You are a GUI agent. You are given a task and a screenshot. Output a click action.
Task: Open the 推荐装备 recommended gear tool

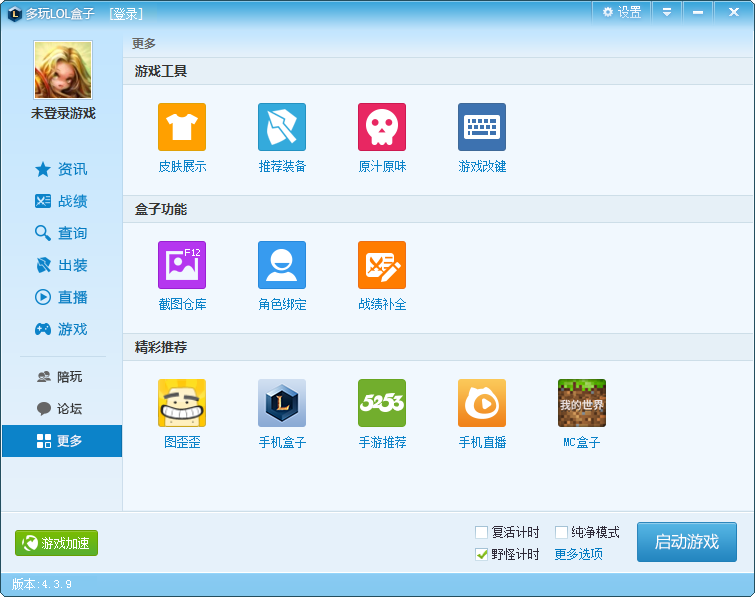tap(282, 128)
